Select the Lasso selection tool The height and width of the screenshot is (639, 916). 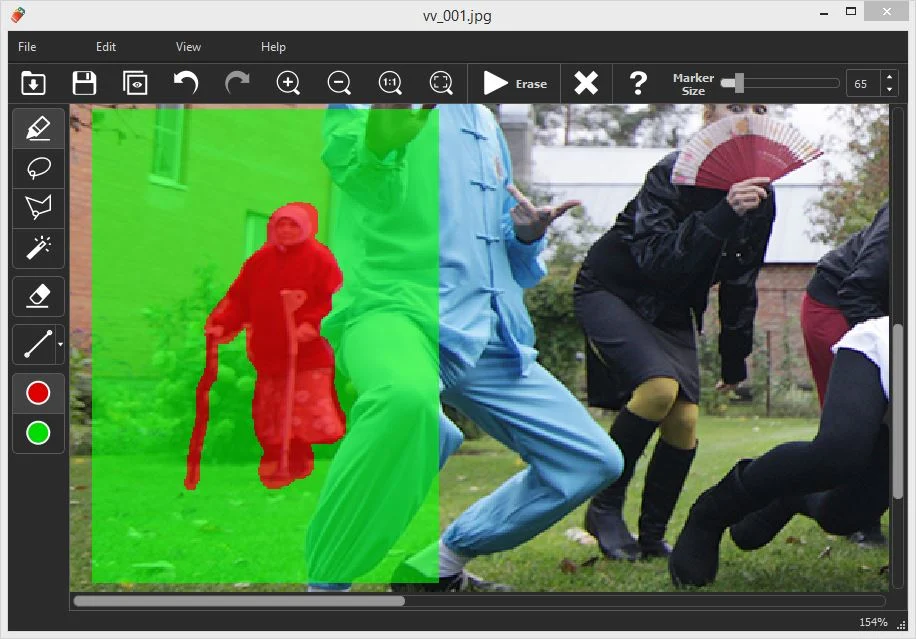point(38,168)
